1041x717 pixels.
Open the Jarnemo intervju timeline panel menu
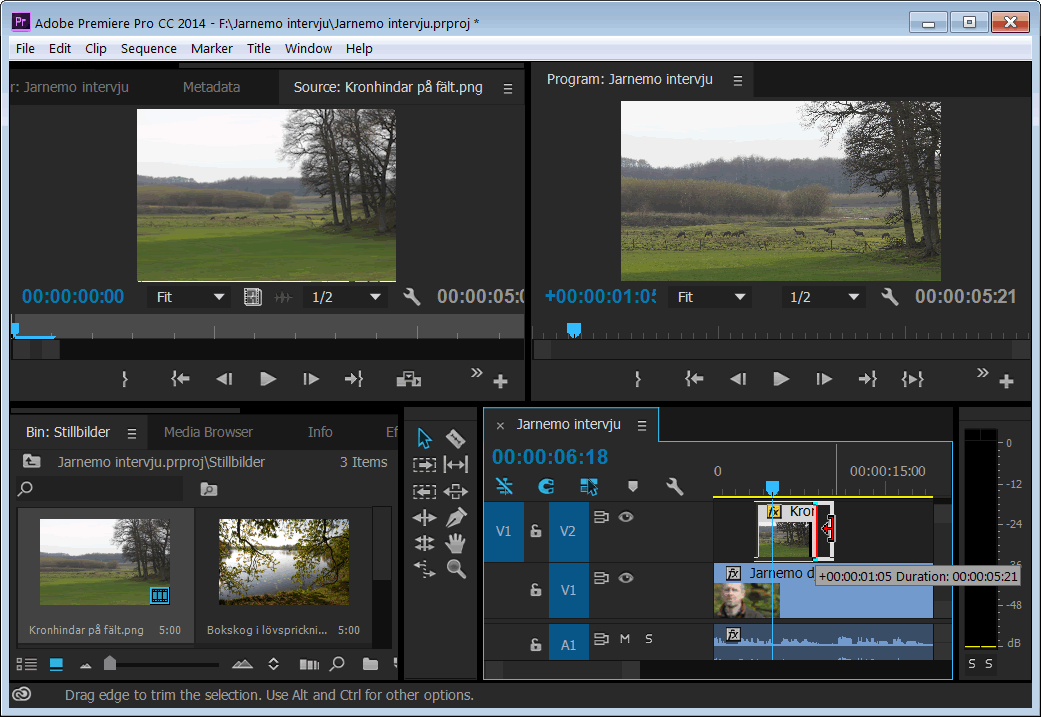(642, 425)
